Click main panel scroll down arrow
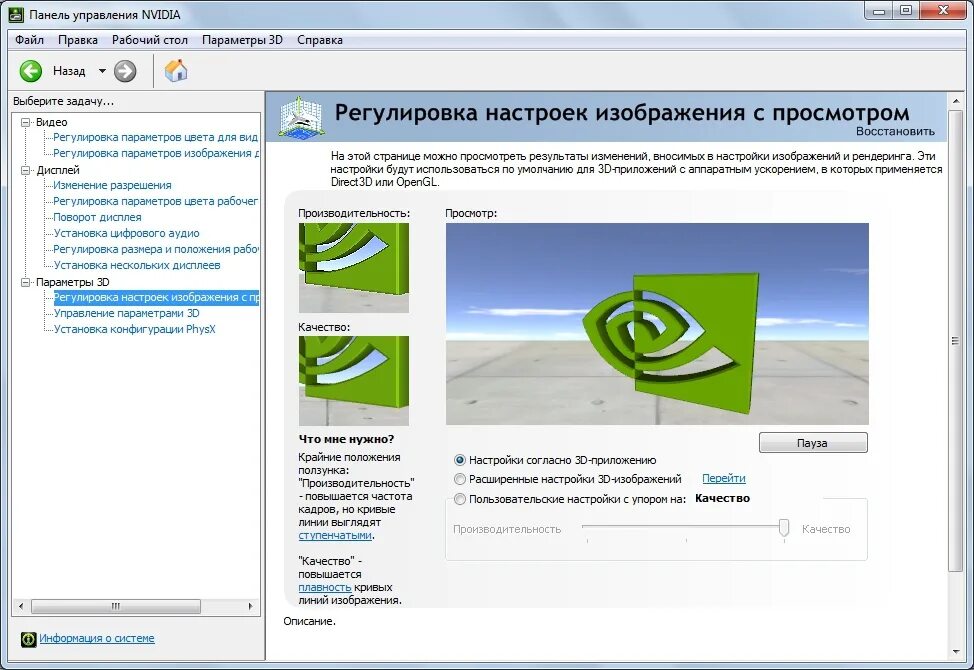Image resolution: width=974 pixels, height=670 pixels. (956, 652)
